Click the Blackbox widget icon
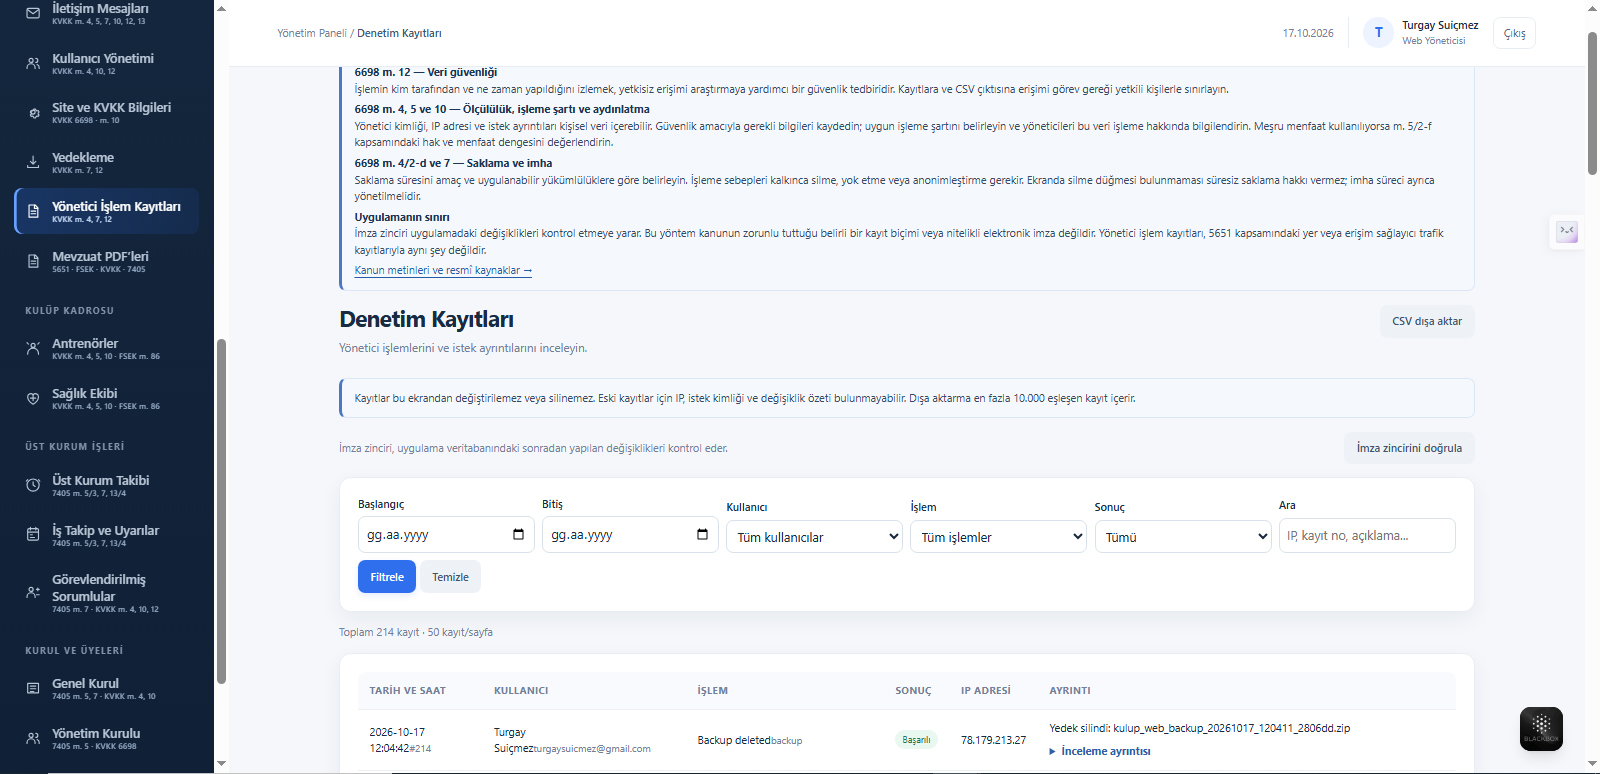 coord(1541,729)
